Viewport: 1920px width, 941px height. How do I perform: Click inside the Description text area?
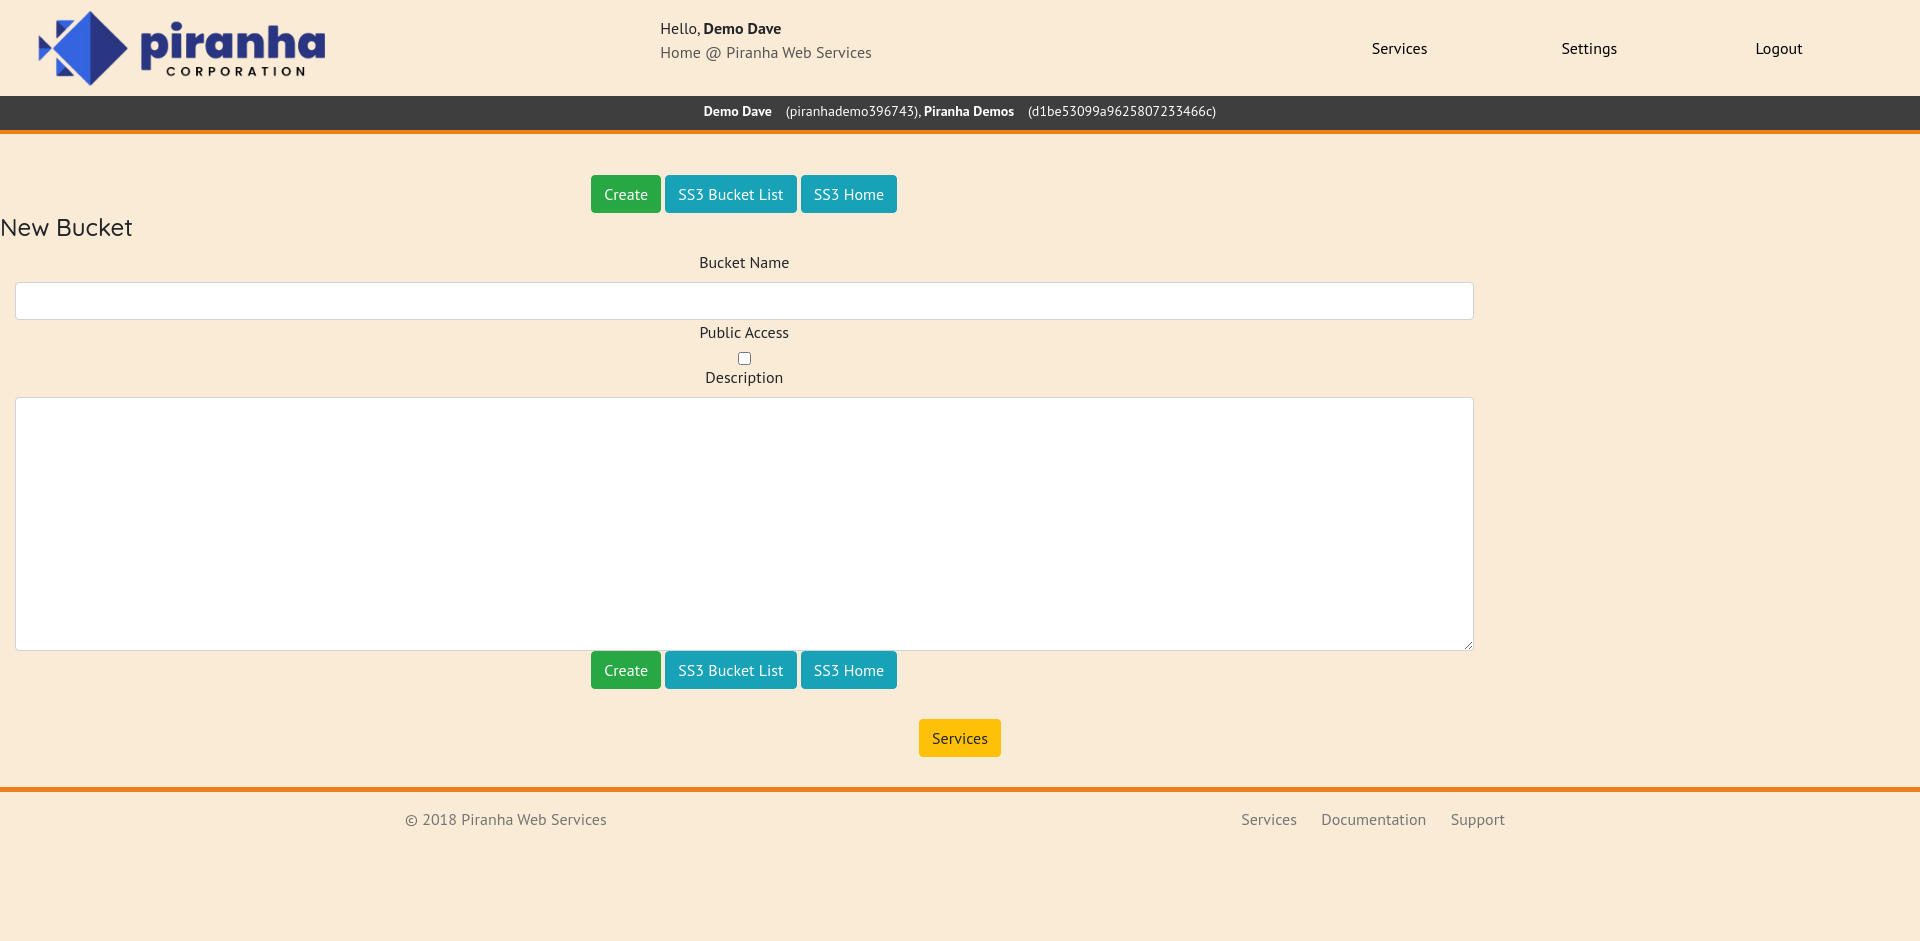pos(744,524)
